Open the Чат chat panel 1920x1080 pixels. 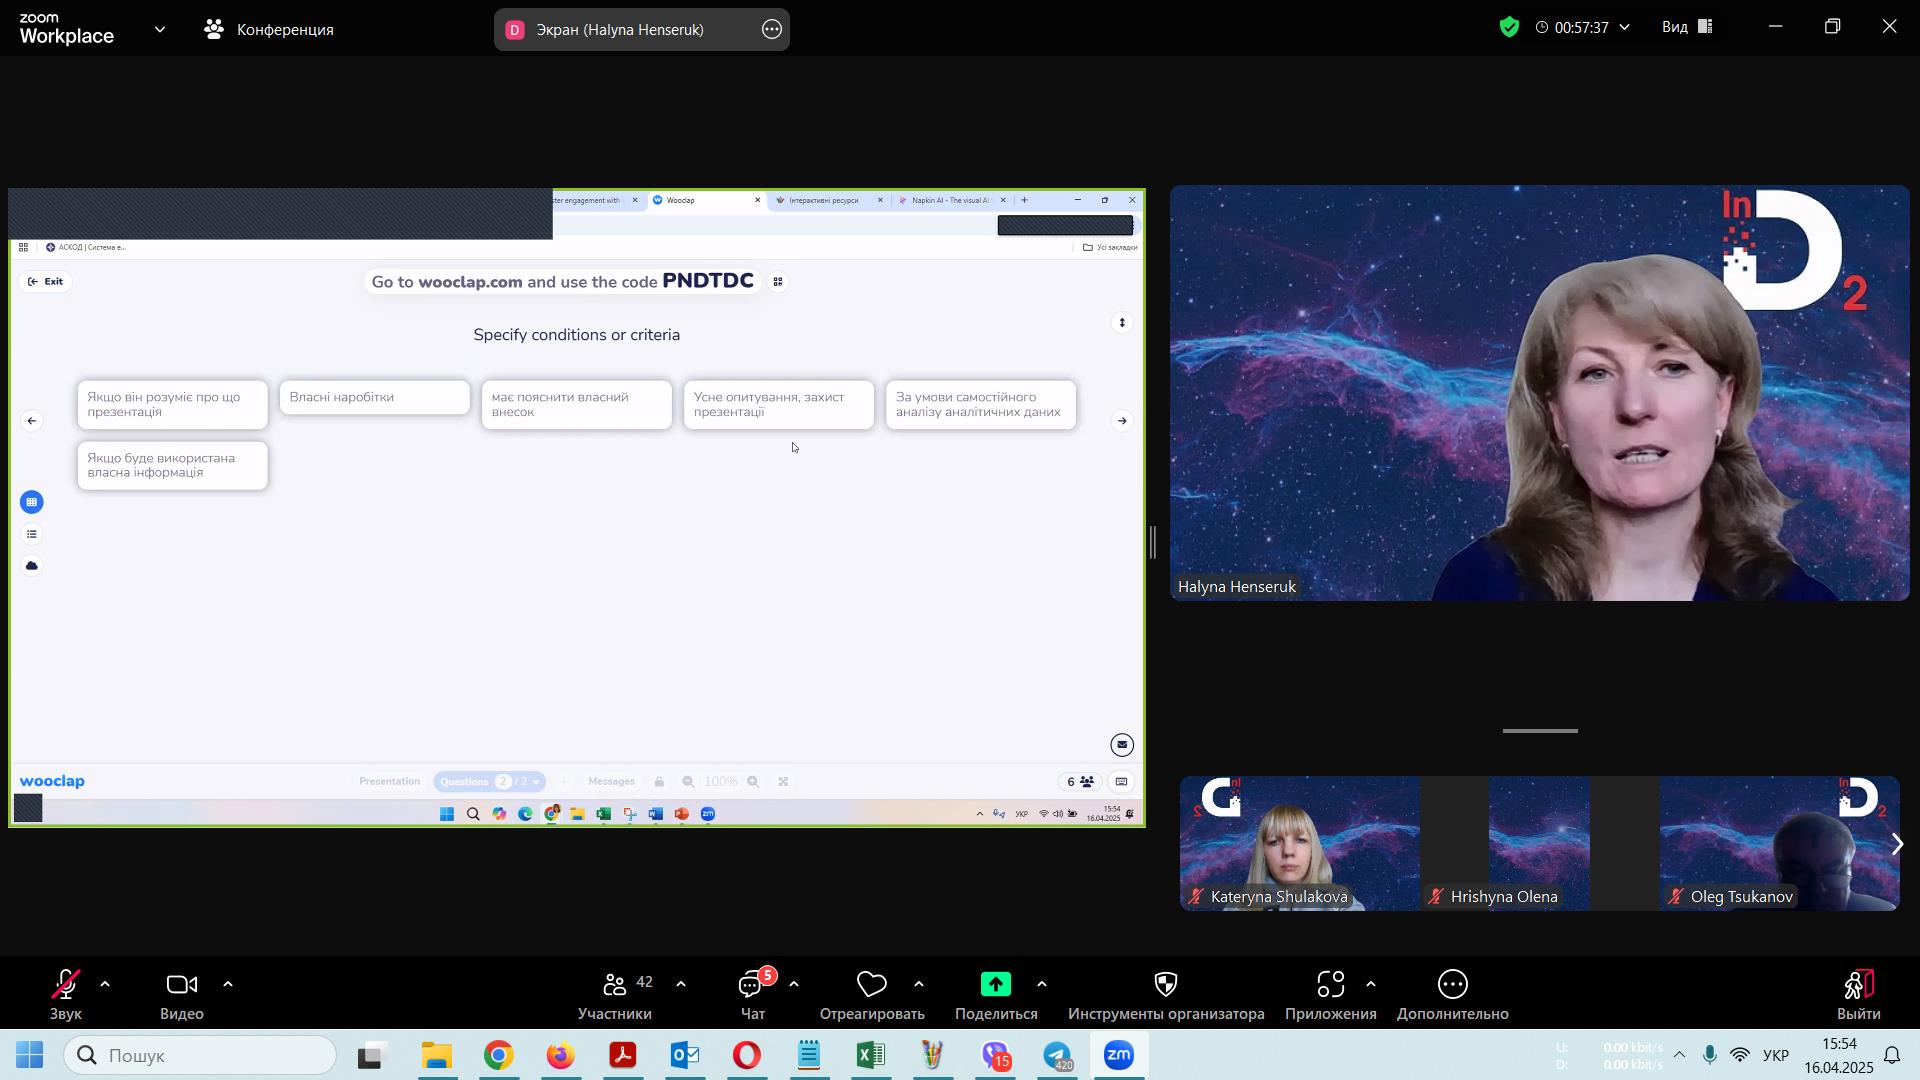pyautogui.click(x=751, y=986)
